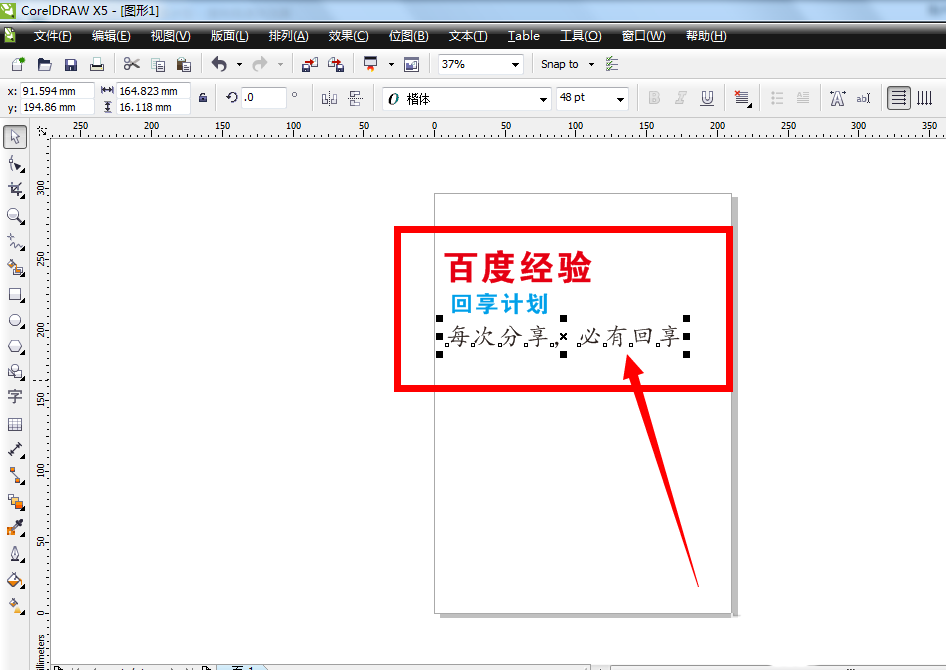Select the Shape edit tool
The image size is (946, 670).
point(15,163)
